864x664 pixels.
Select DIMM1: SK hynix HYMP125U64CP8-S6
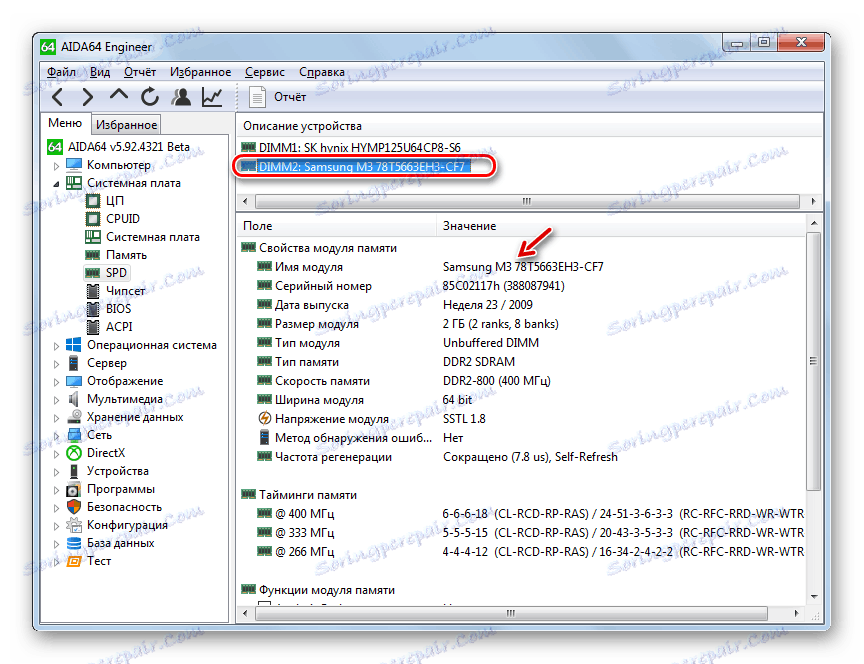(359, 147)
